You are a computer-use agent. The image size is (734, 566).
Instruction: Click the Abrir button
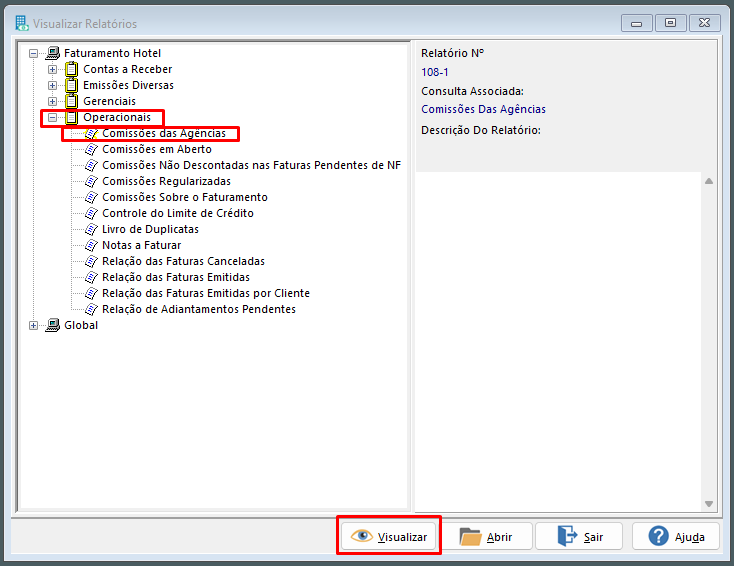click(487, 536)
